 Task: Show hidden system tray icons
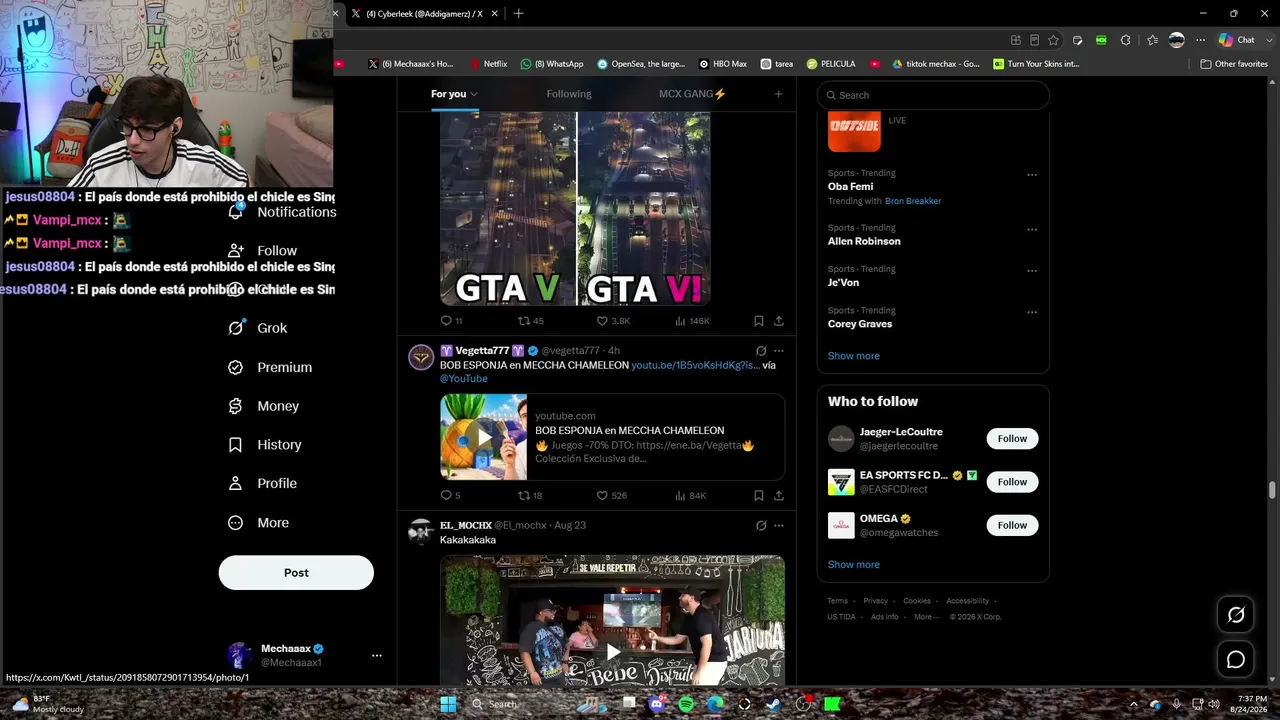pos(1133,704)
